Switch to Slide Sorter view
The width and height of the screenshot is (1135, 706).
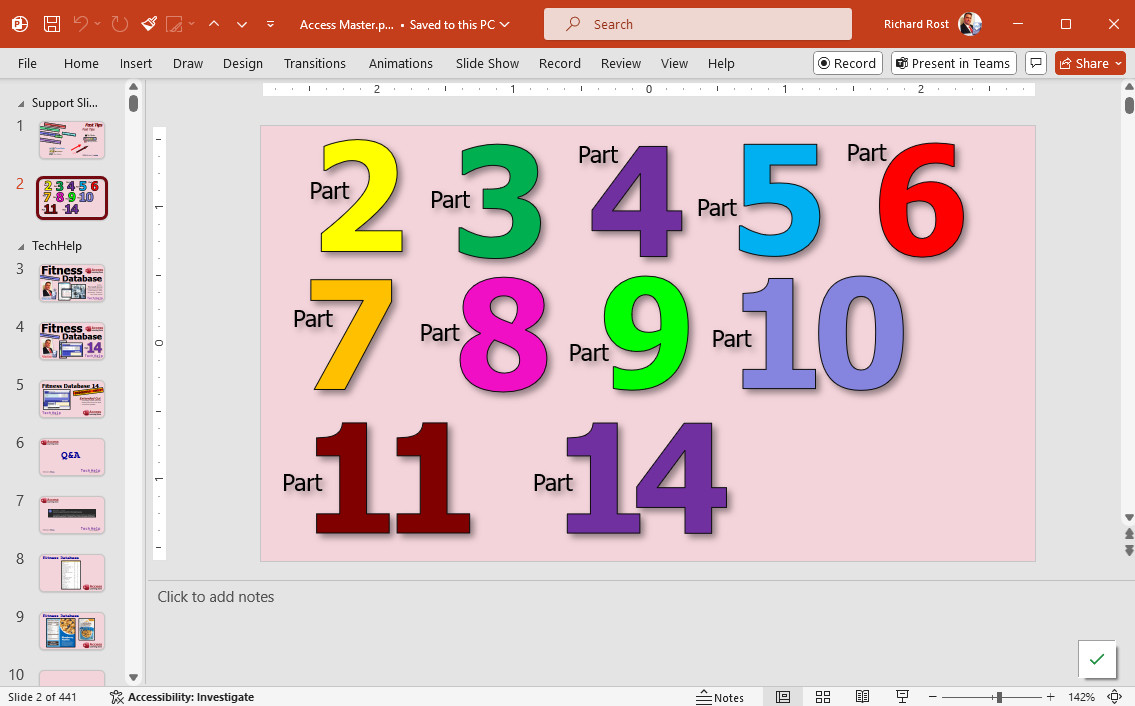(822, 697)
